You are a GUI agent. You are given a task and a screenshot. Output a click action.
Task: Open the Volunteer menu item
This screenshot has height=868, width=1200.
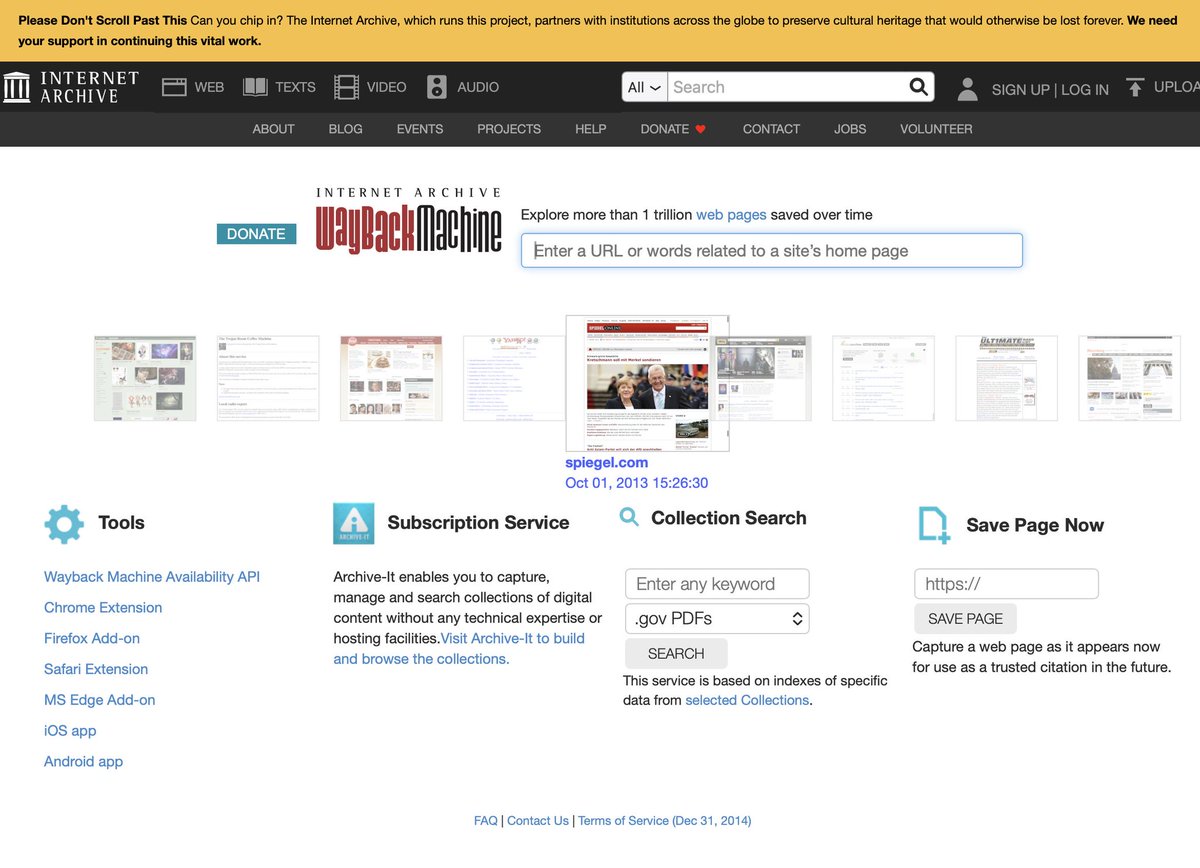[936, 129]
